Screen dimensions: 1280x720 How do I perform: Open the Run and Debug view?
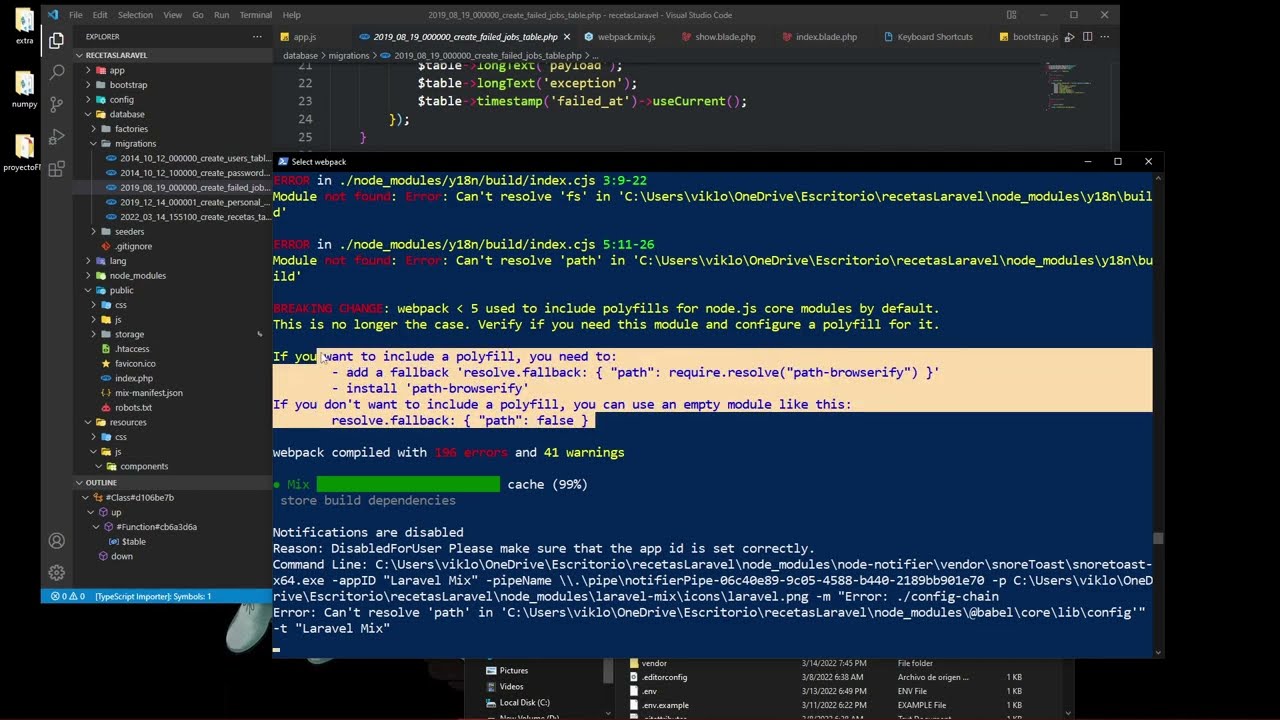tap(56, 137)
